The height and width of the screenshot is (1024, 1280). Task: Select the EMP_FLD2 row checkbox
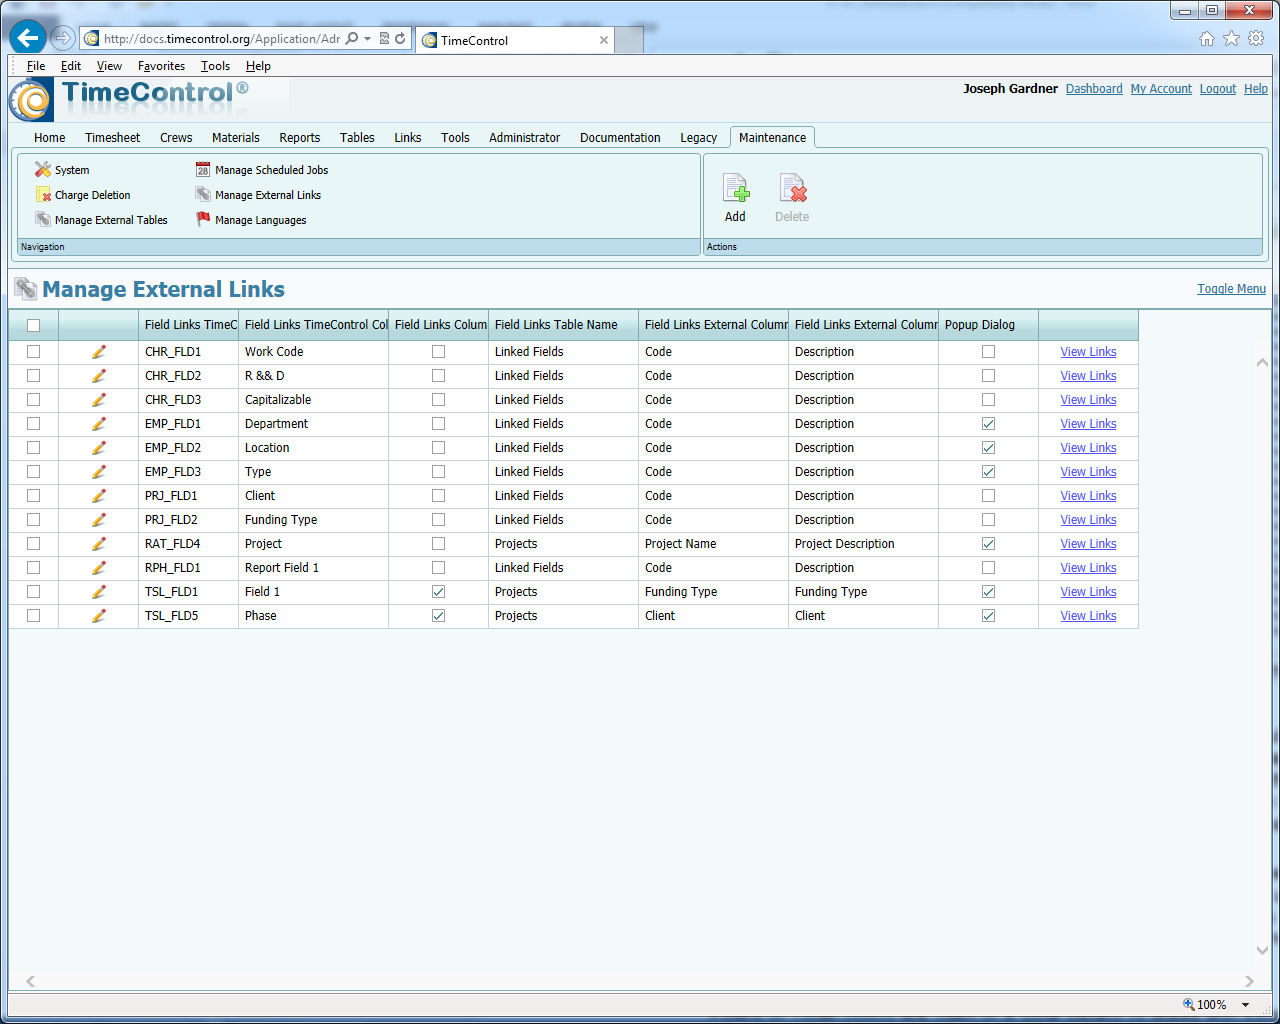point(34,448)
